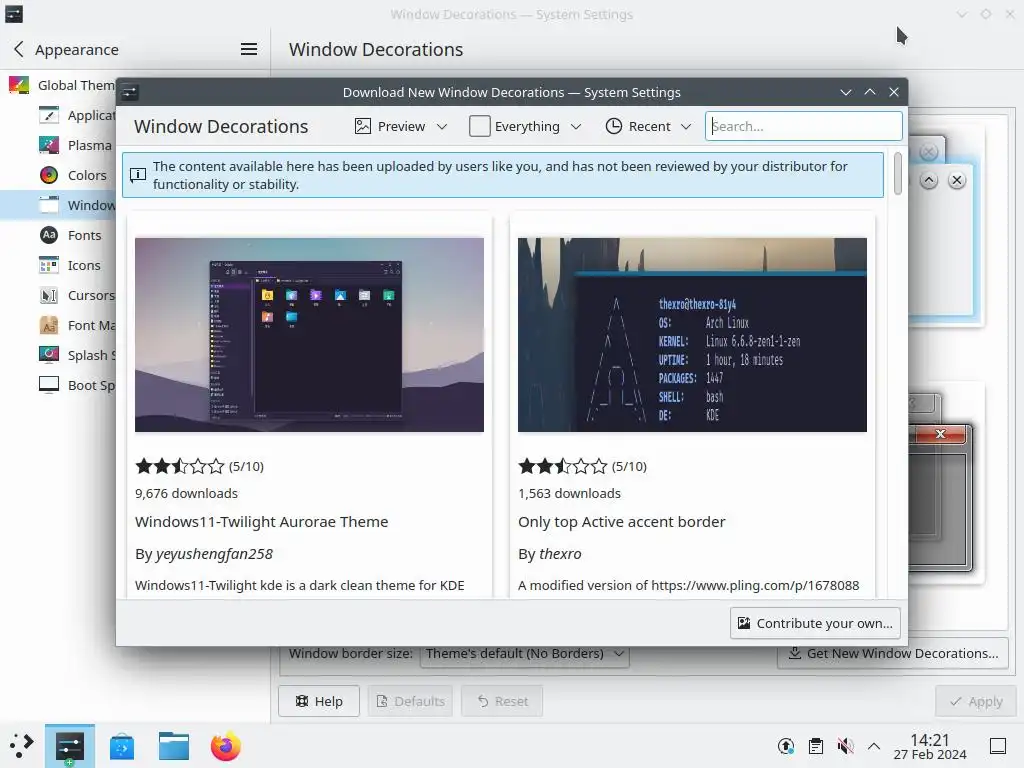This screenshot has height=768, width=1024.
Task: Open the Preview view mode dropdown
Action: pyautogui.click(x=401, y=126)
